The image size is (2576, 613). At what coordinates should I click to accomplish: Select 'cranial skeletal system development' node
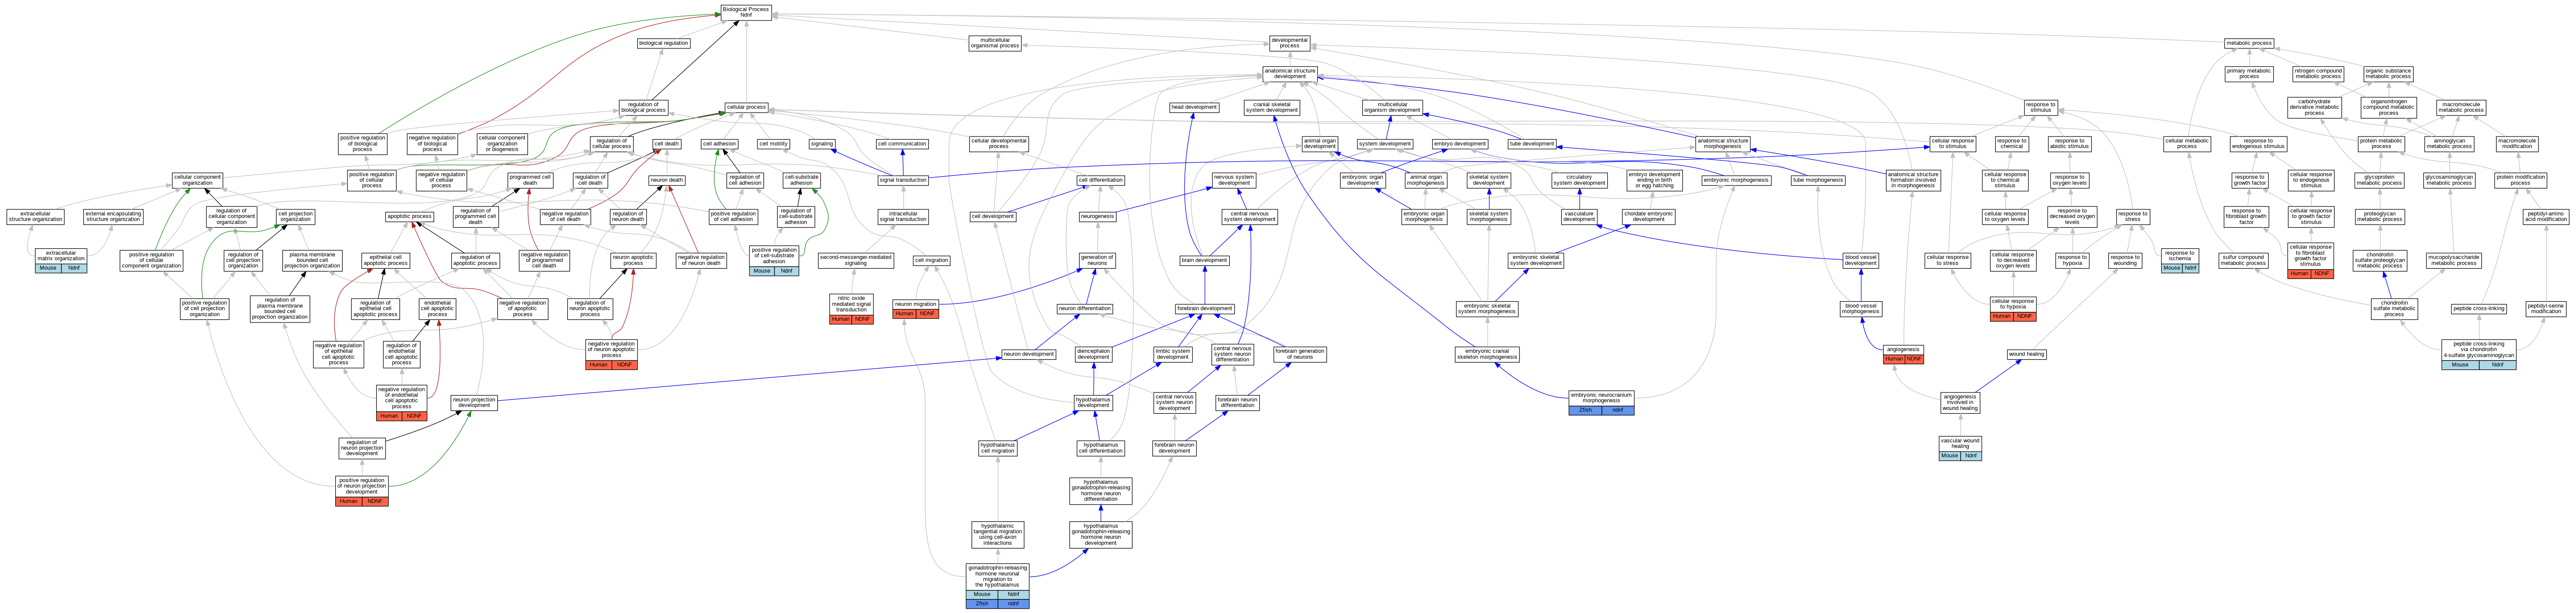1272,107
